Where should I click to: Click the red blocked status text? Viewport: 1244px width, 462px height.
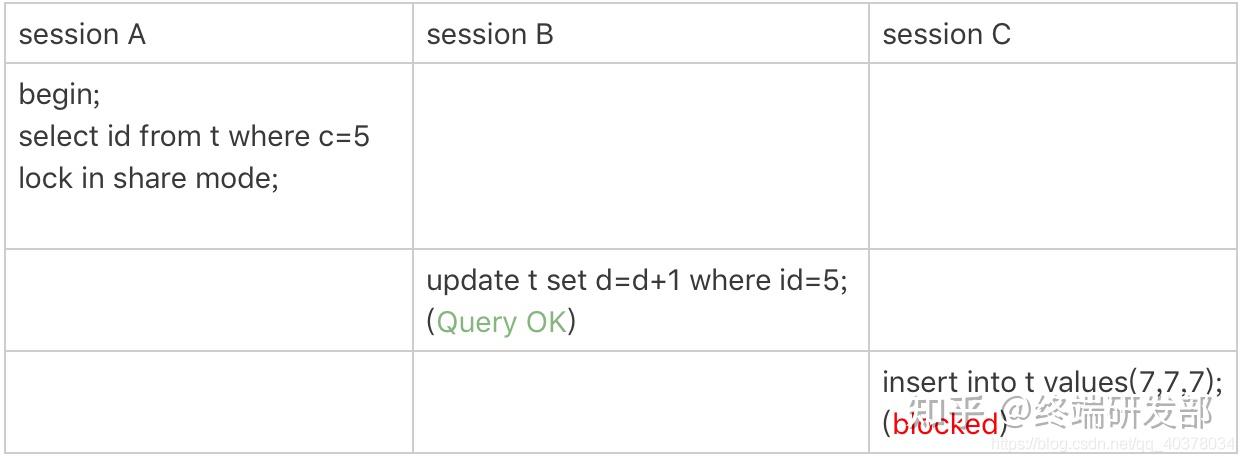point(945,424)
